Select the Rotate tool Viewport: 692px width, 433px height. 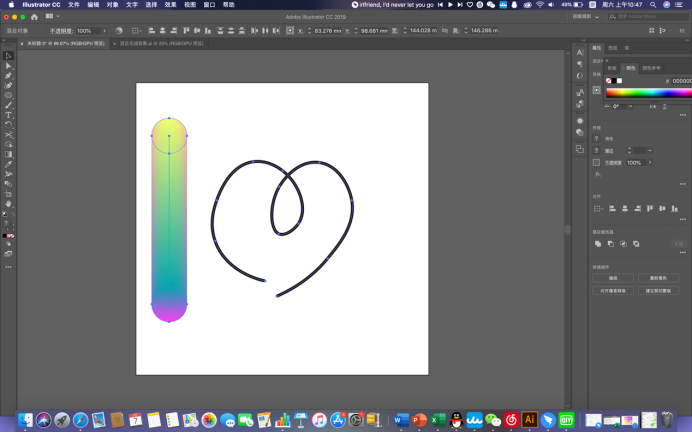(8, 124)
